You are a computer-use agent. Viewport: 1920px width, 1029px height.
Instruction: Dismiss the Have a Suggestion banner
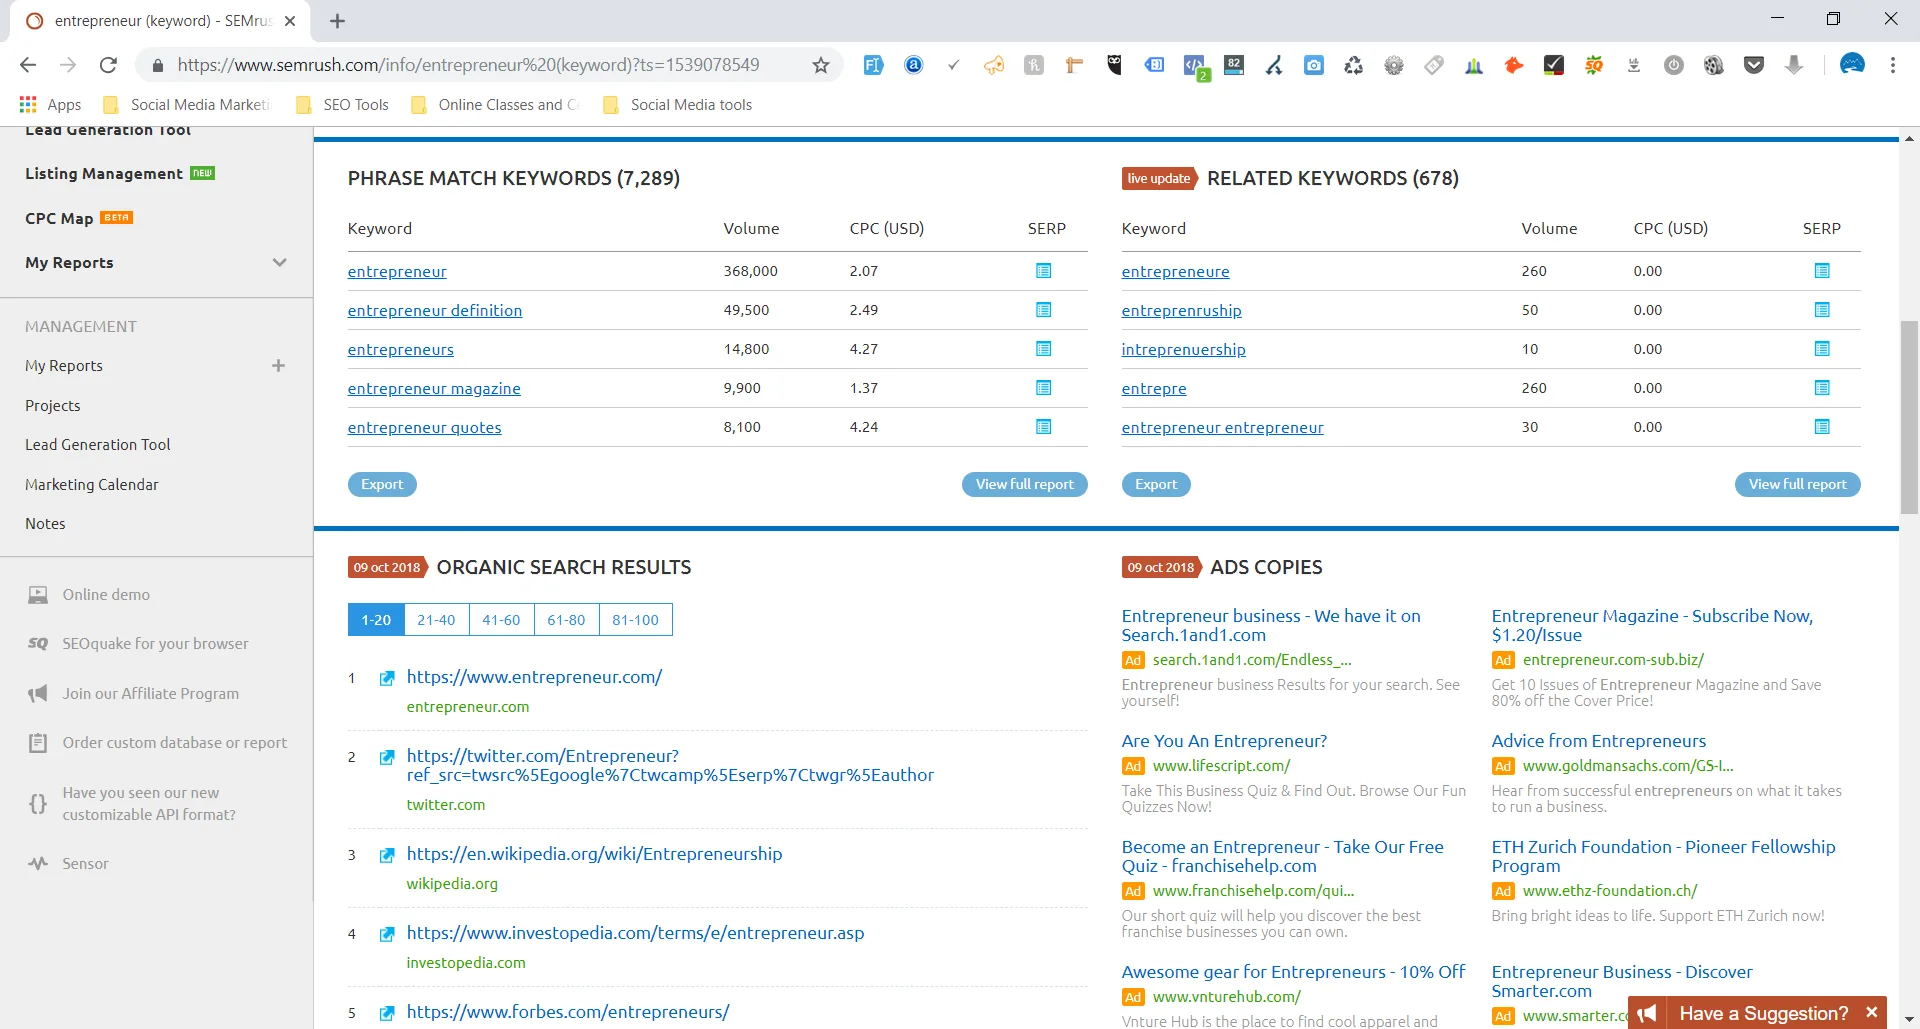tap(1872, 1012)
